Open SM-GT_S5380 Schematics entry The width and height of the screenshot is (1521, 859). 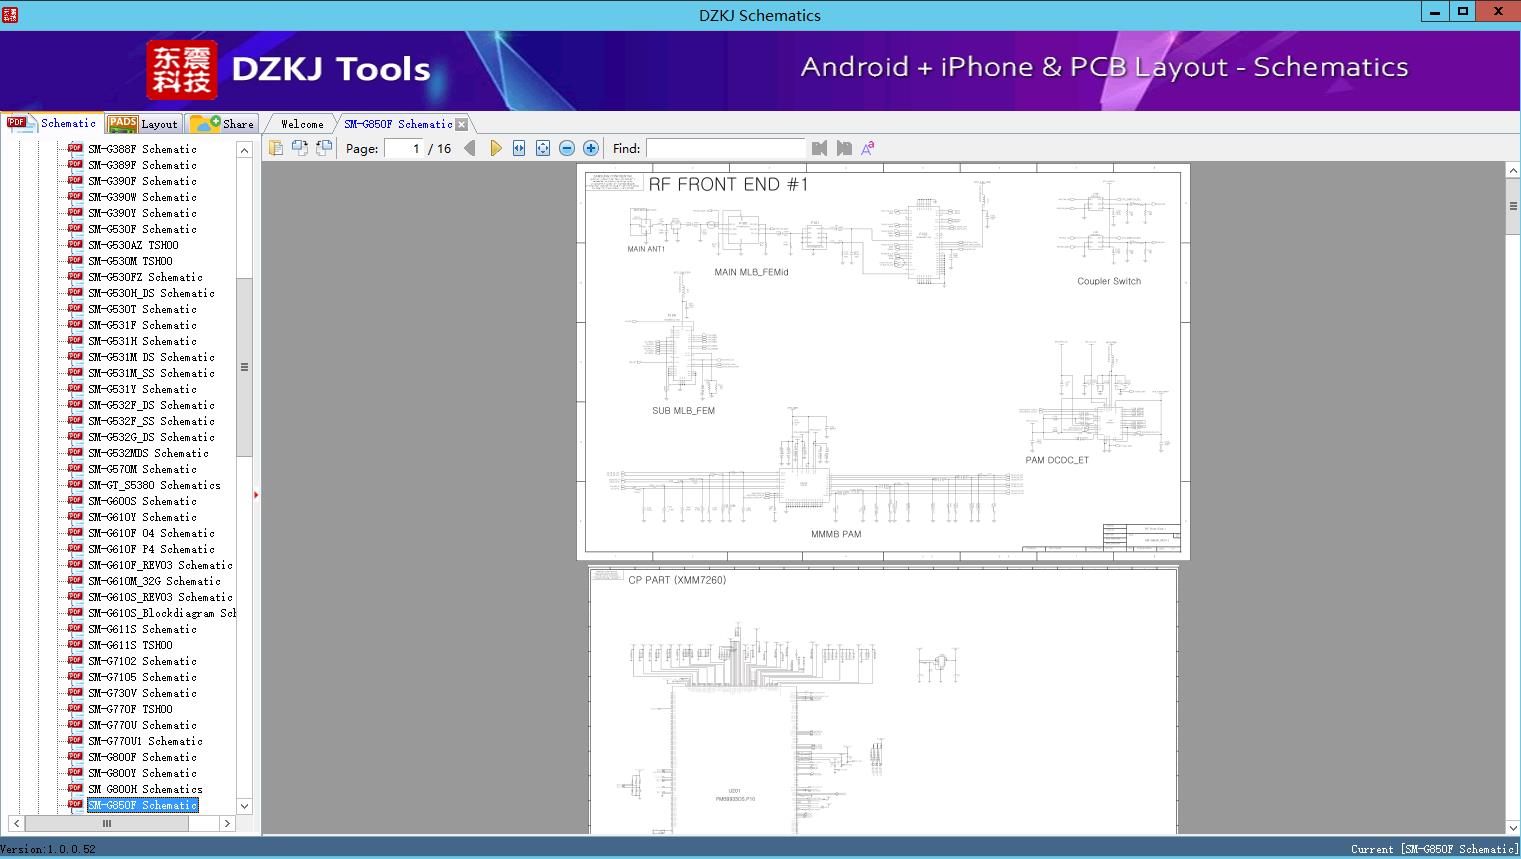pyautogui.click(x=154, y=485)
